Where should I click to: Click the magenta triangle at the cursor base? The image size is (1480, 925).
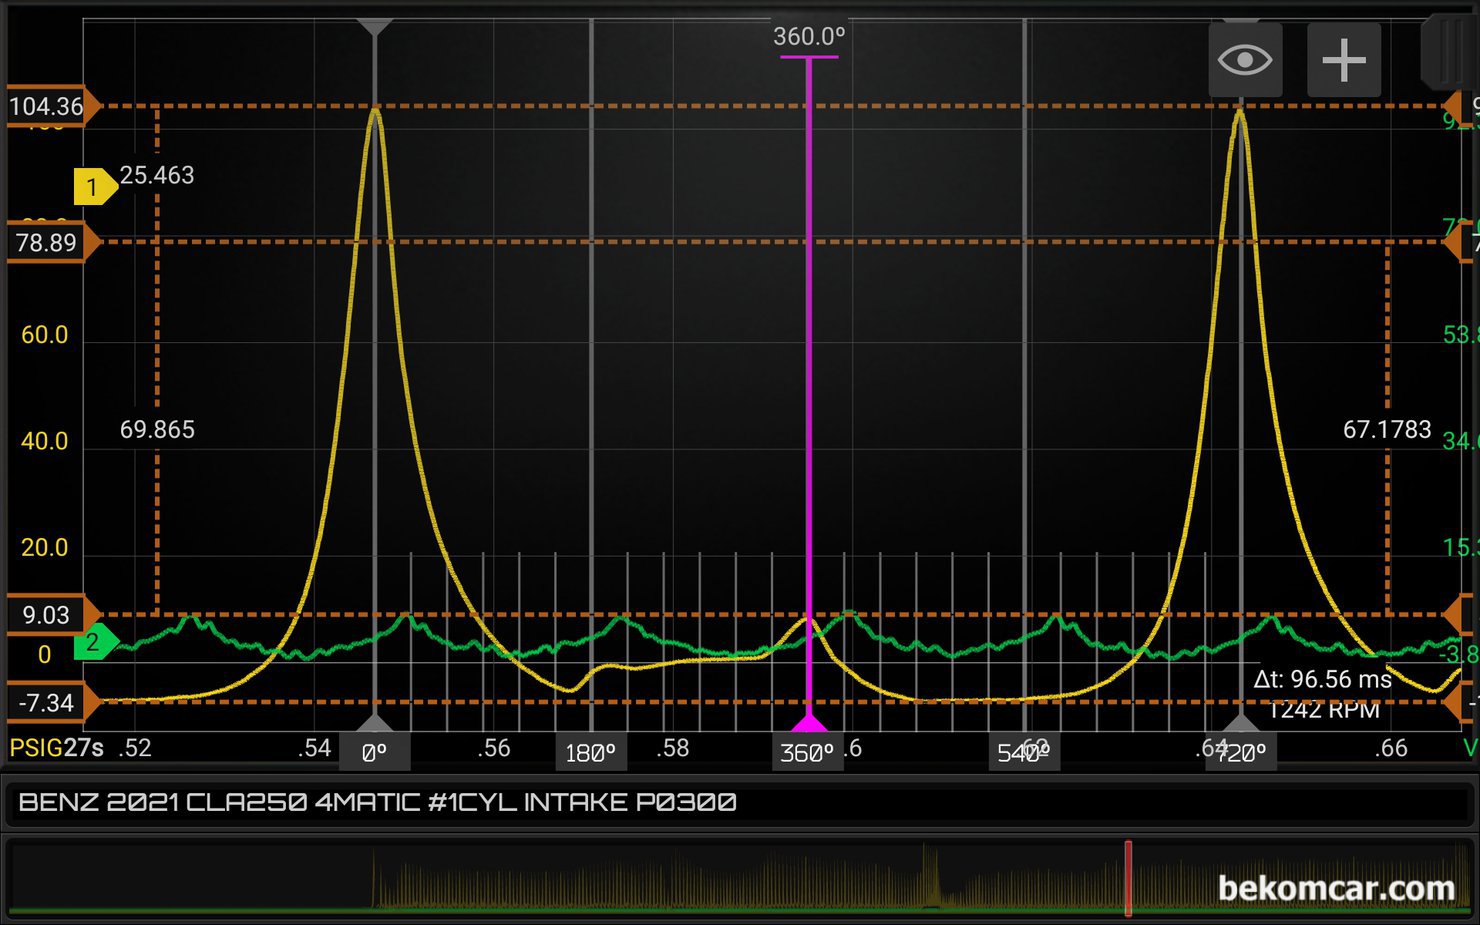point(809,722)
